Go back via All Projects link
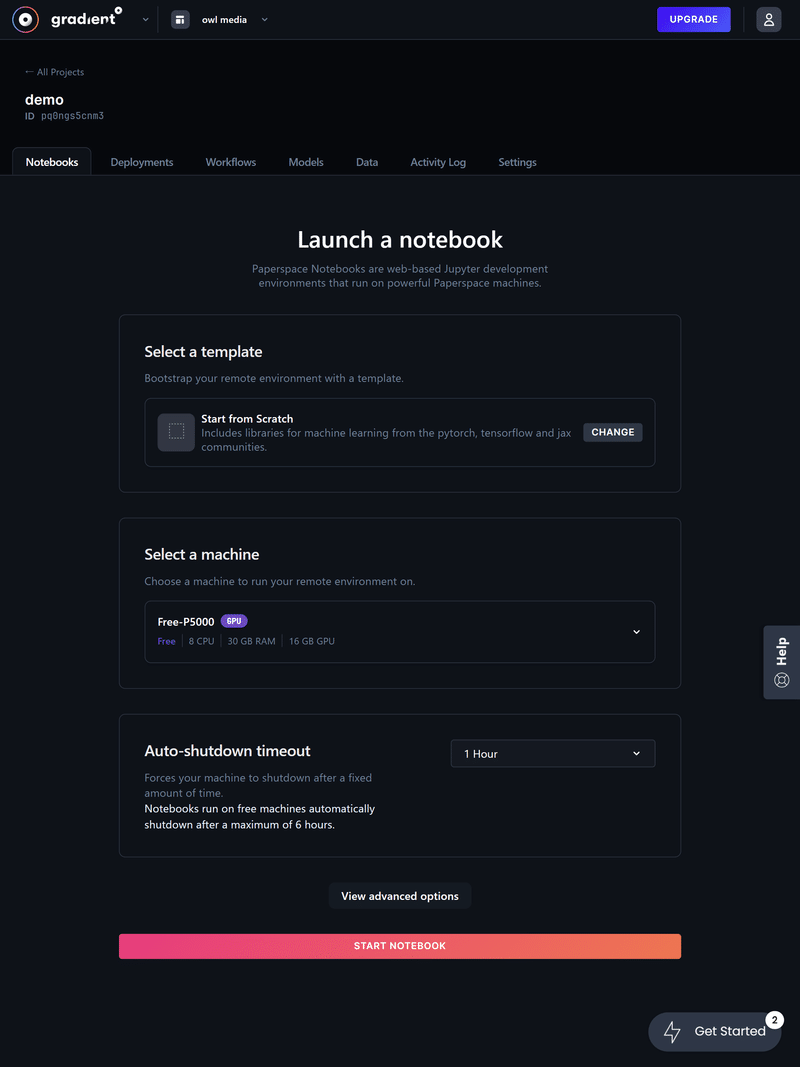Viewport: 800px width, 1067px height. tap(54, 72)
